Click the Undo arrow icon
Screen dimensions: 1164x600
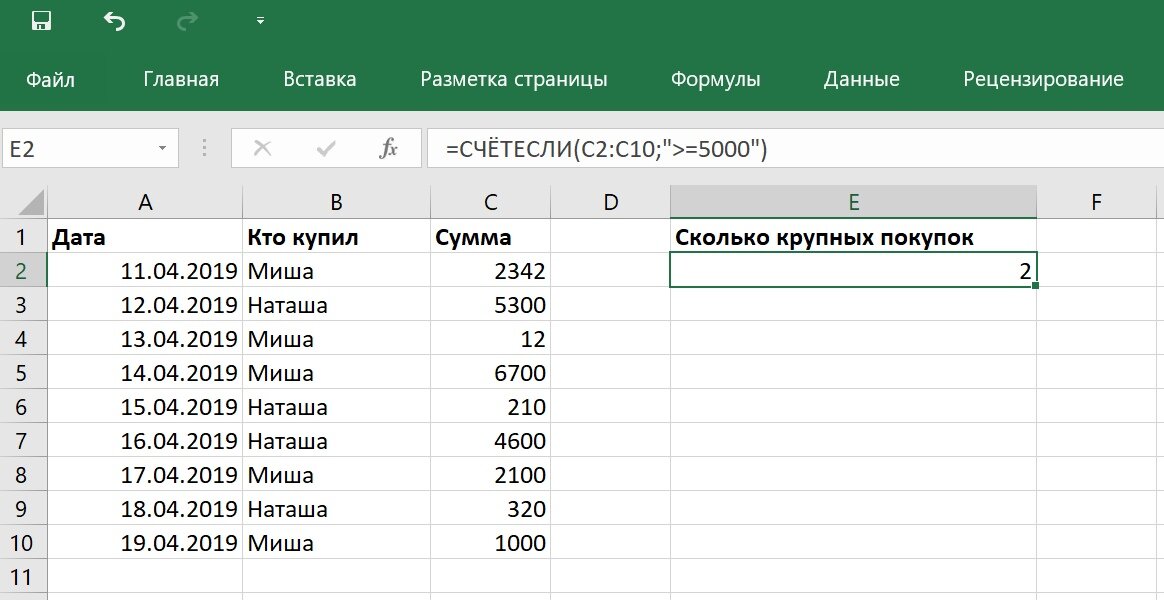pos(113,18)
